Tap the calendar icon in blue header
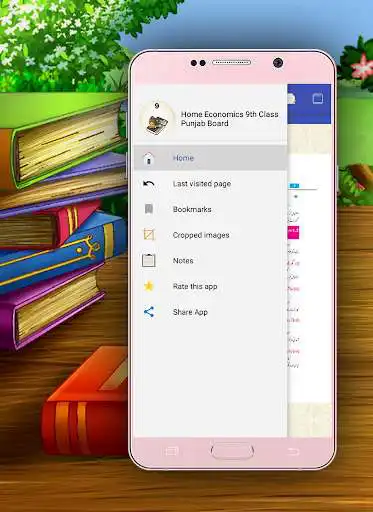The image size is (373, 512). click(x=318, y=99)
